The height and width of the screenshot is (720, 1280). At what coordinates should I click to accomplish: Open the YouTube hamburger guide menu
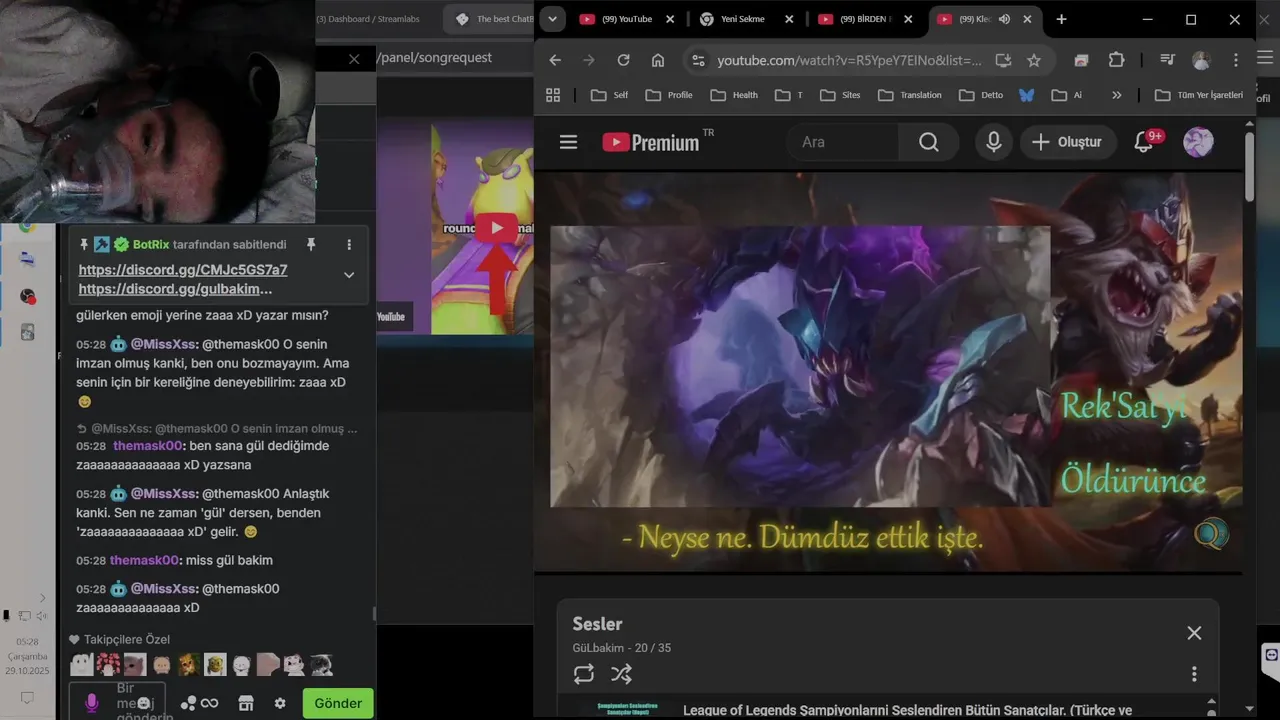[x=568, y=142]
